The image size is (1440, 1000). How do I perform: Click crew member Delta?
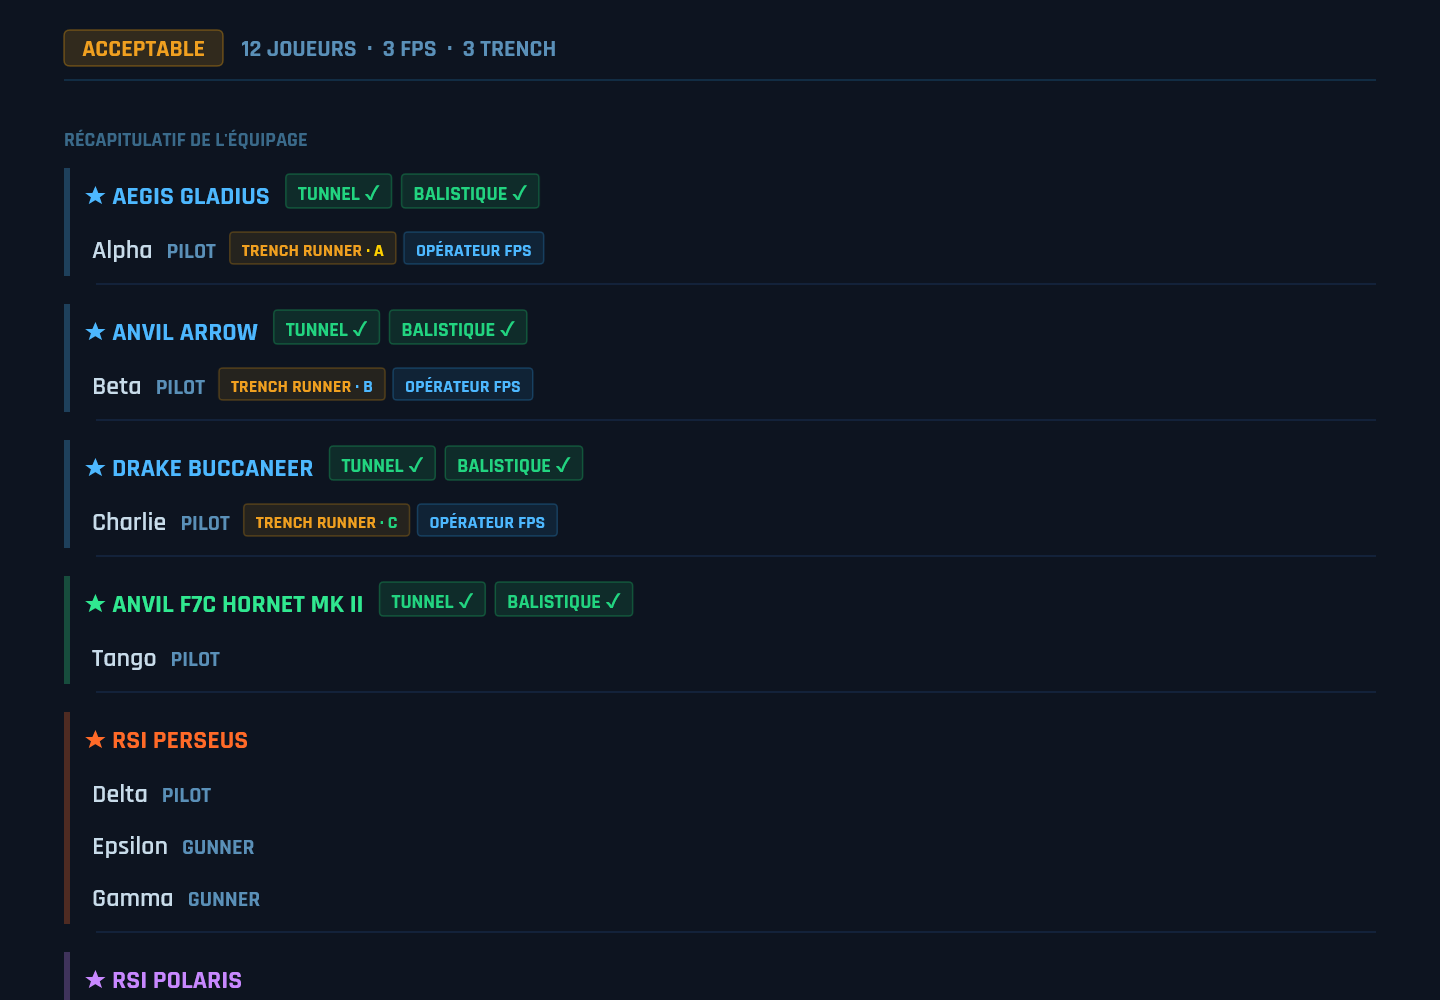coord(120,794)
